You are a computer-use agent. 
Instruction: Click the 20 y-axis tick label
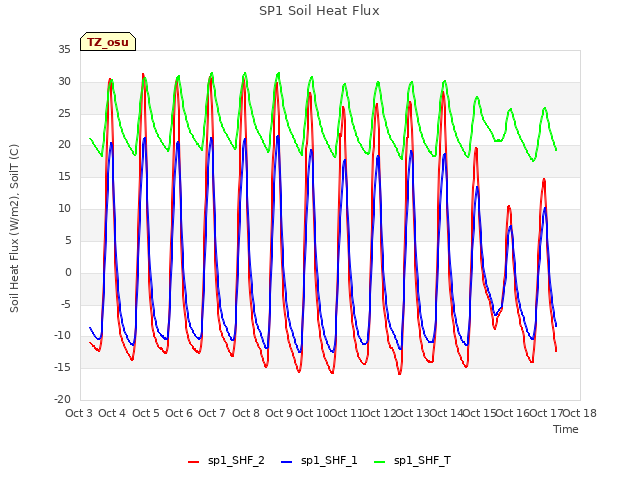(64, 145)
